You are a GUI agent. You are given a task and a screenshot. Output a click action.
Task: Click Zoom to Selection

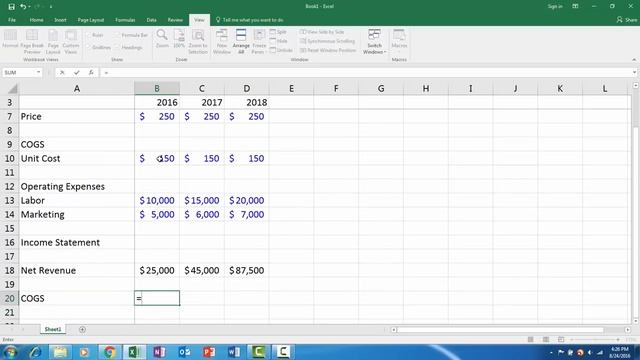198,42
